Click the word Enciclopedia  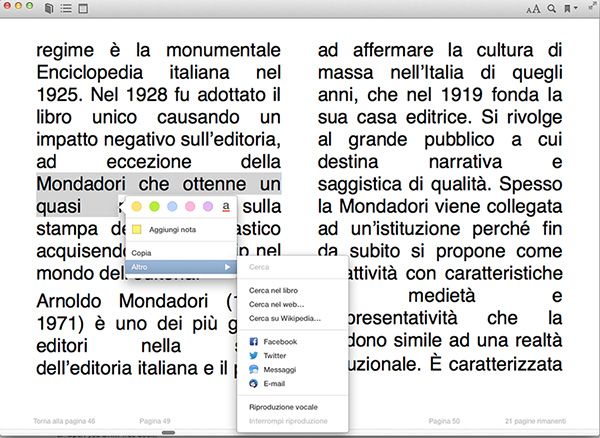click(x=90, y=73)
